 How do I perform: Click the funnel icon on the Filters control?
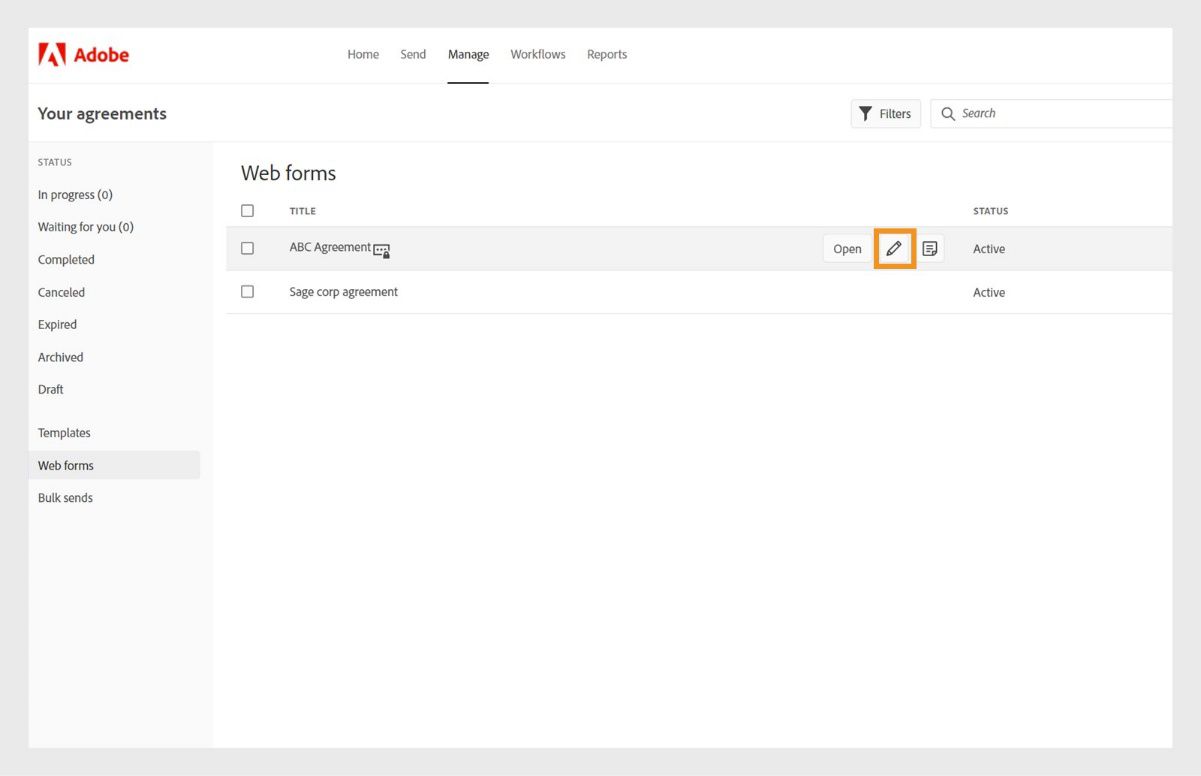866,113
